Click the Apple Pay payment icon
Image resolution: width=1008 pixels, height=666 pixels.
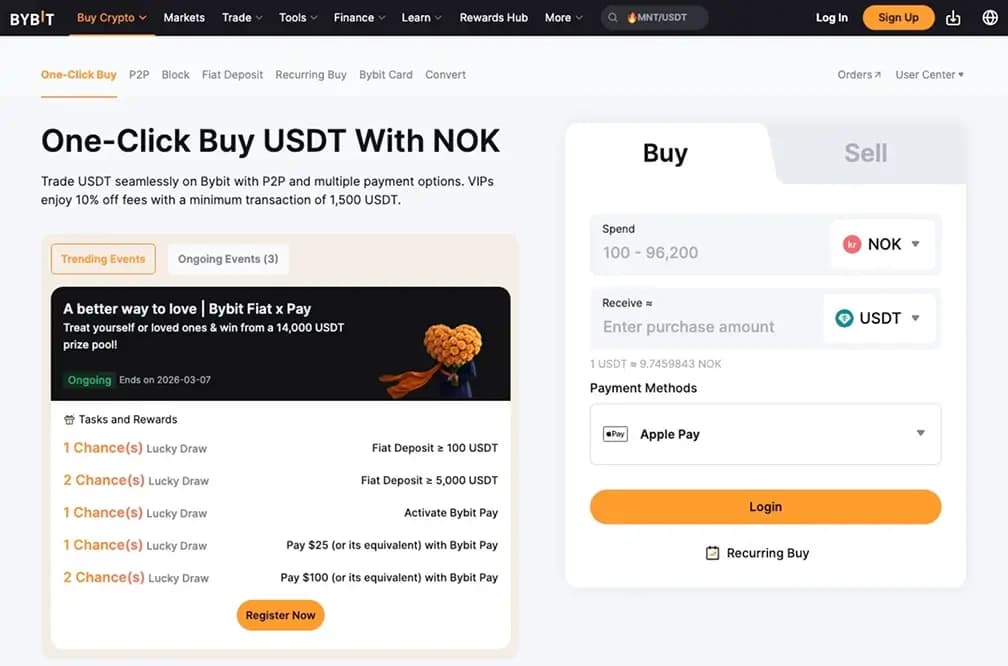tap(615, 434)
